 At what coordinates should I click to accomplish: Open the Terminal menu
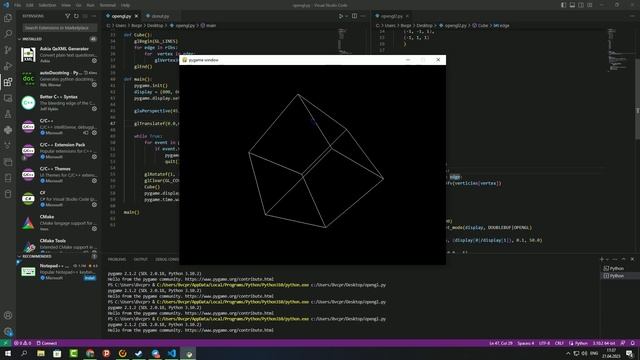(108, 5)
